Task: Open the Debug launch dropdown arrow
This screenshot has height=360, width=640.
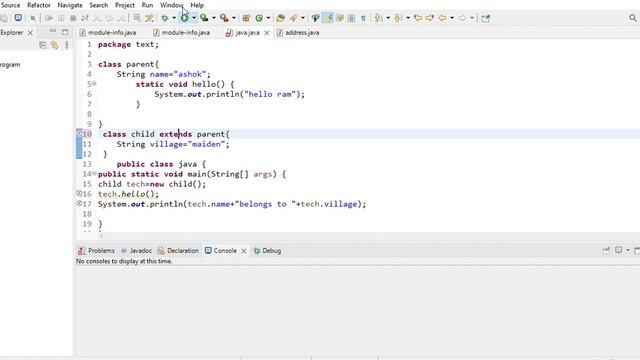Action: [x=174, y=18]
